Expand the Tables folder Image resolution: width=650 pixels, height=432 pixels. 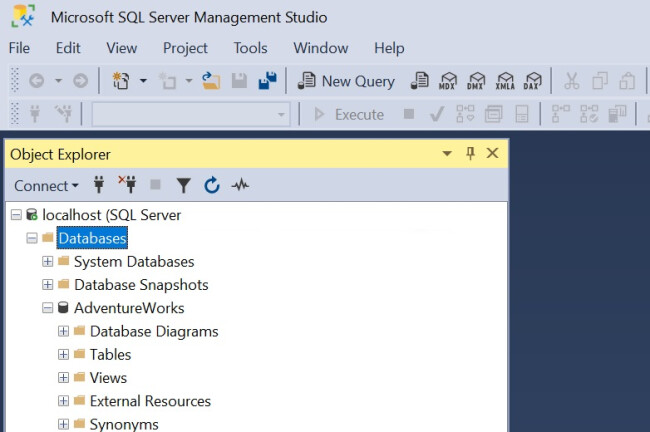point(63,354)
